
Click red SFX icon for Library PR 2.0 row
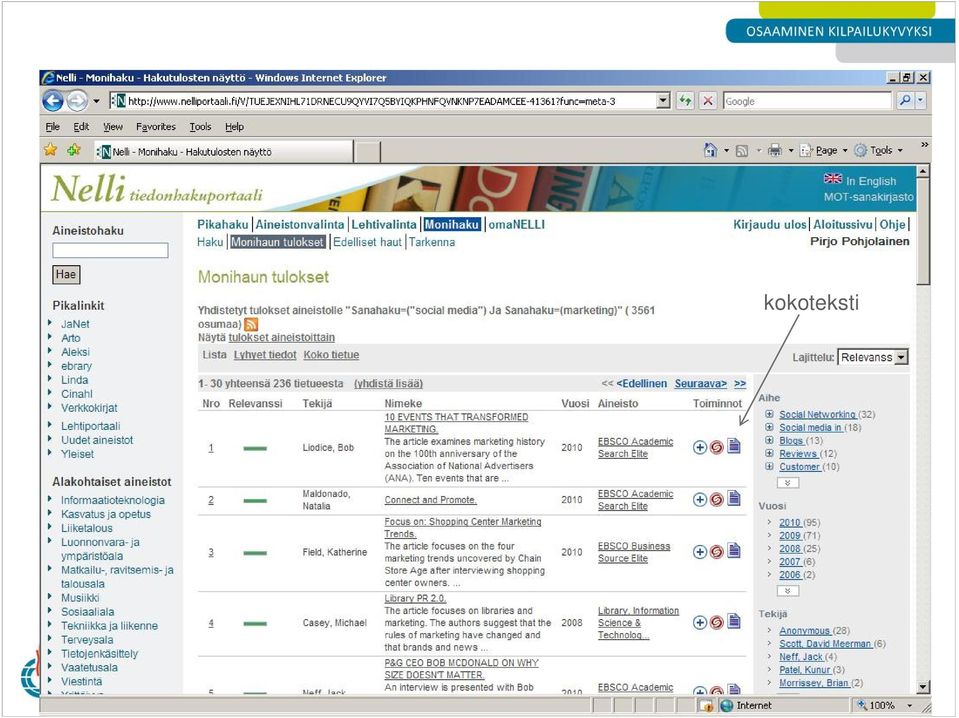(x=716, y=623)
